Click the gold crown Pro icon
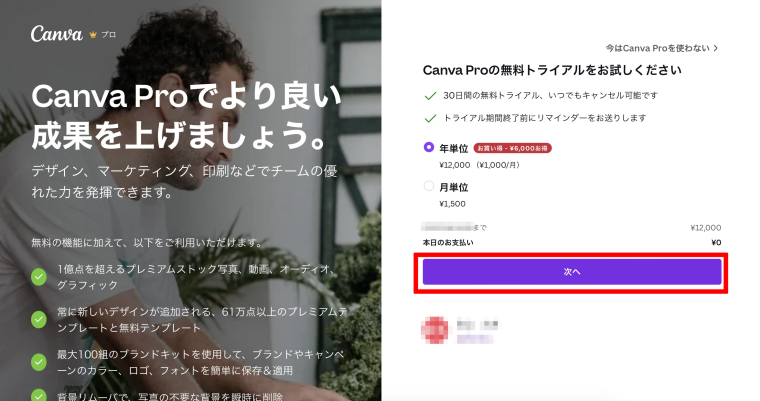This screenshot has width=760, height=401. [x=93, y=34]
